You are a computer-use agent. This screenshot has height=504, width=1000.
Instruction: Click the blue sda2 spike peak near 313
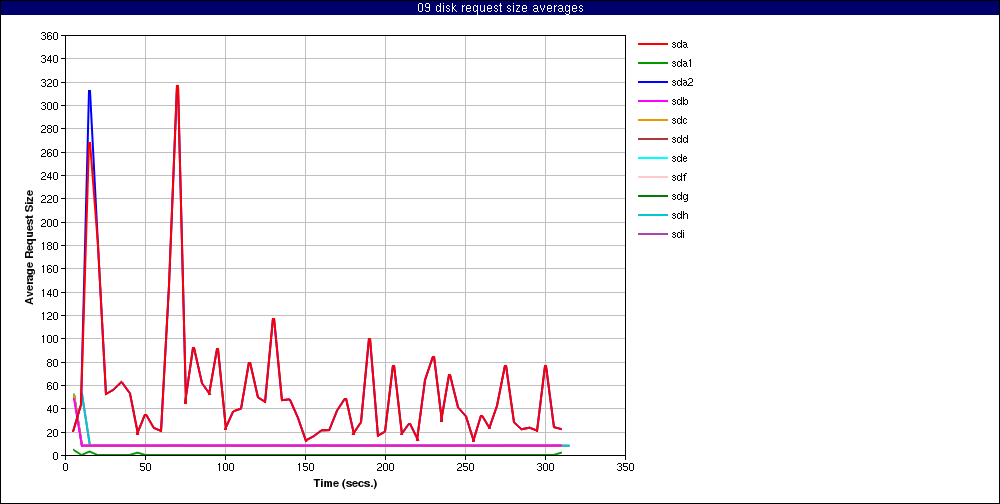89,91
